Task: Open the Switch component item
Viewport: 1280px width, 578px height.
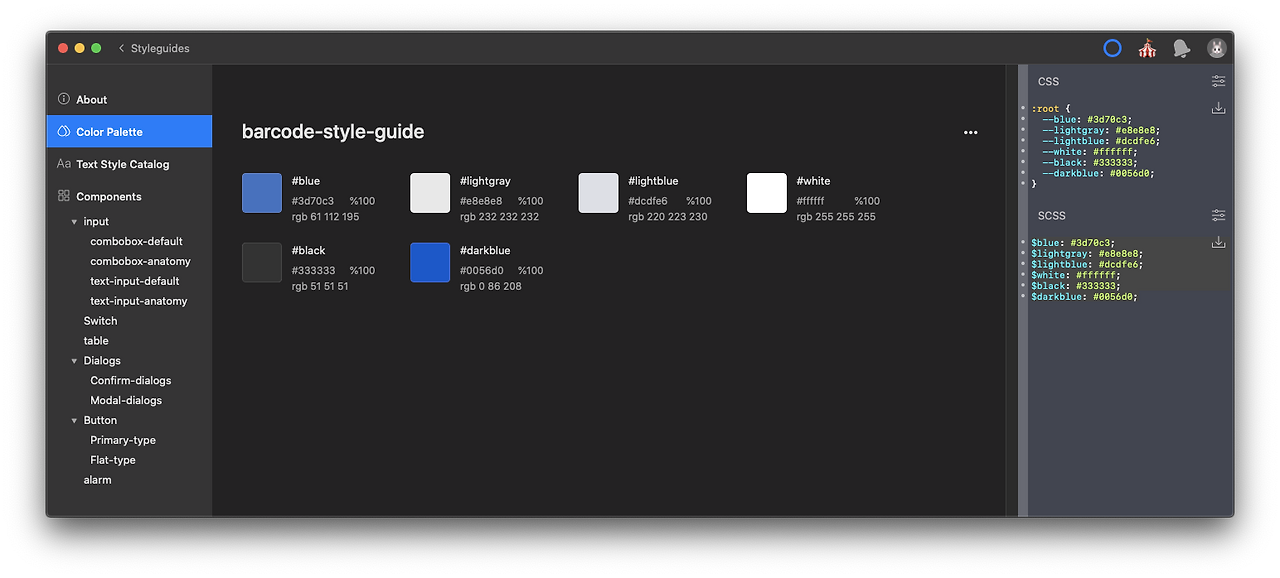Action: (x=100, y=321)
